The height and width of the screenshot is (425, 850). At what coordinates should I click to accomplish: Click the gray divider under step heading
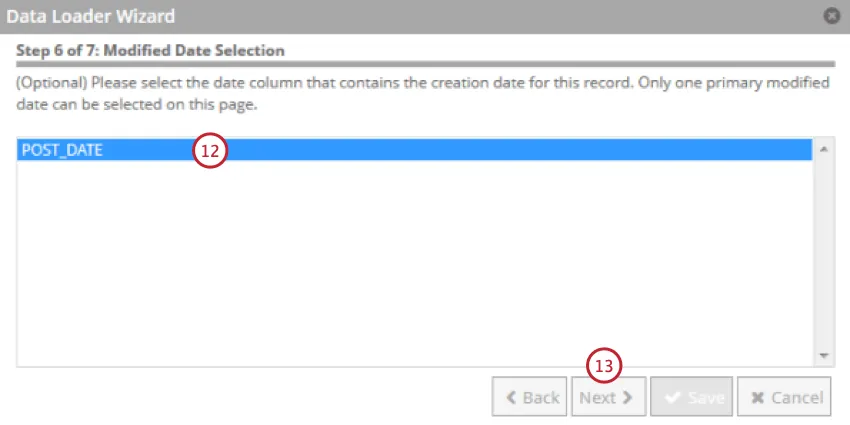(424, 63)
